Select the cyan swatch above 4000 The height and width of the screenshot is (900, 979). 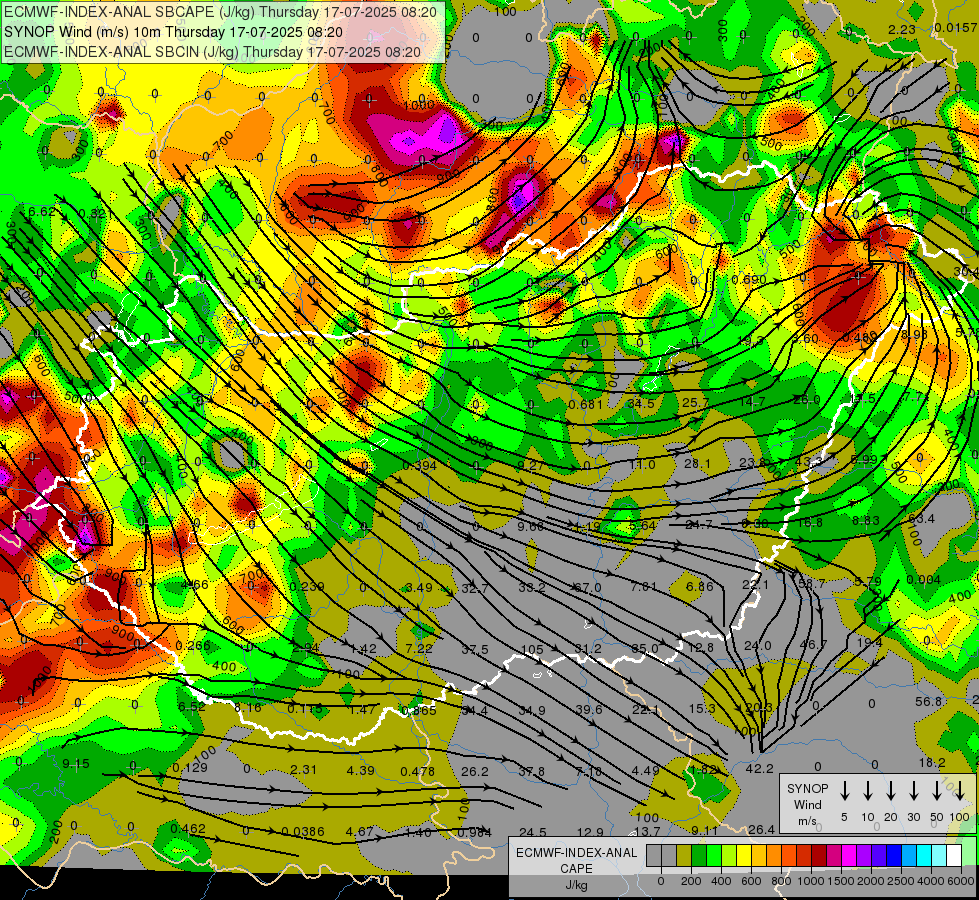tap(924, 855)
